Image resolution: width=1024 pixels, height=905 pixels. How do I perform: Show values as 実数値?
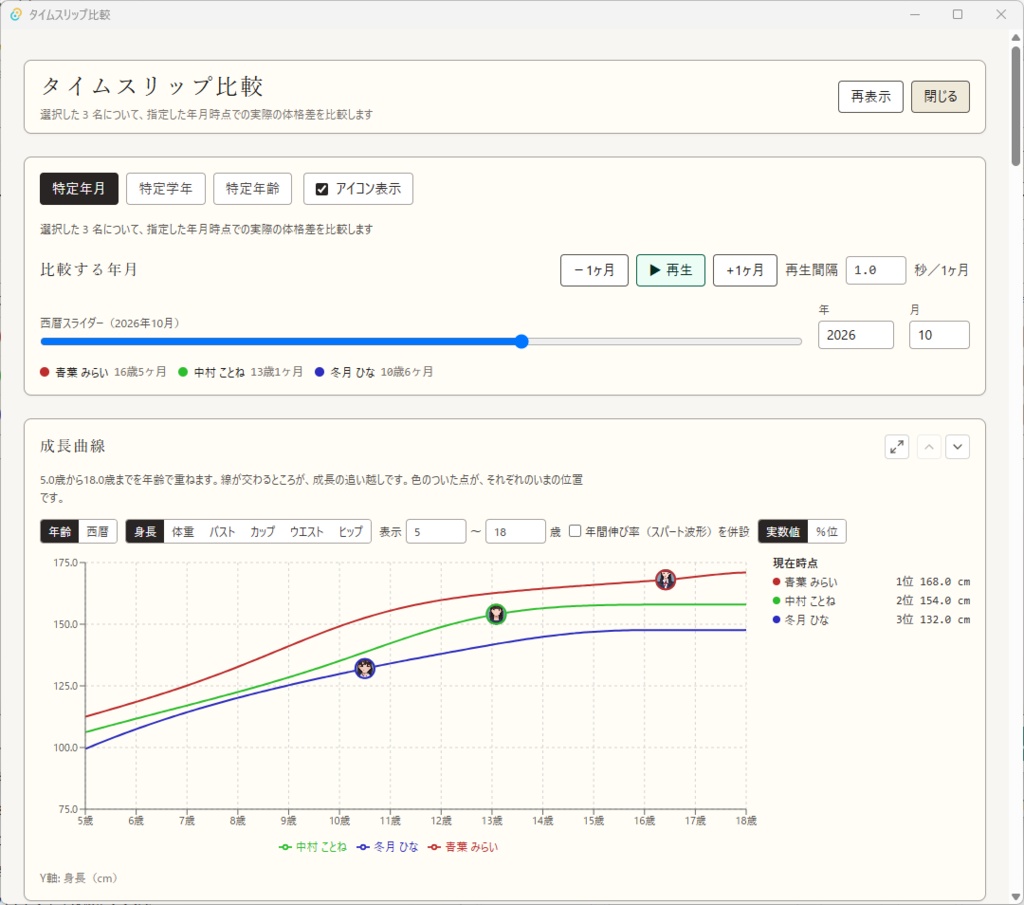pyautogui.click(x=783, y=532)
